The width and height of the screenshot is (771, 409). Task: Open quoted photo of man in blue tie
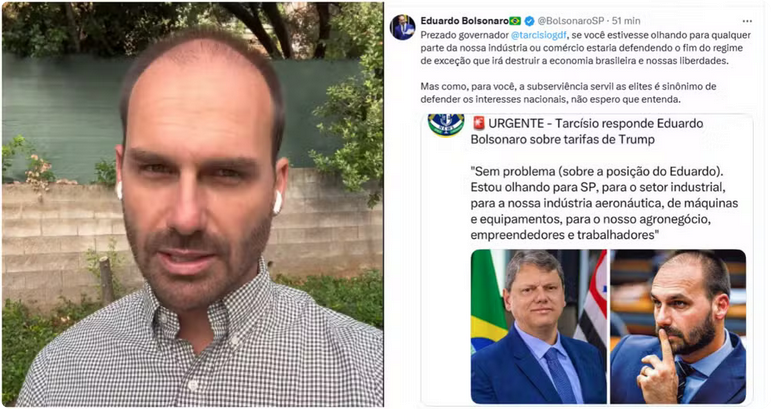[x=539, y=326]
